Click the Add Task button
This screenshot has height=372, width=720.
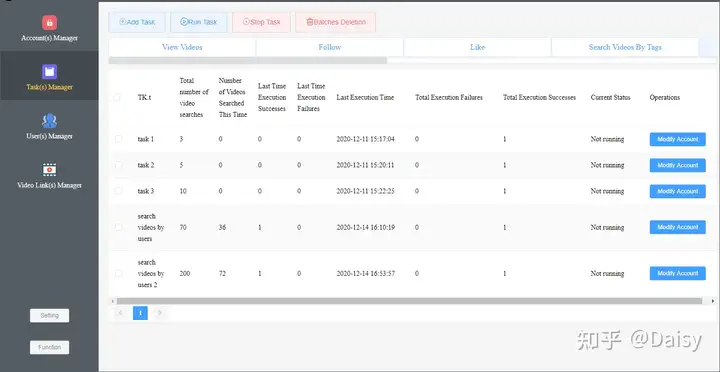[x=137, y=22]
